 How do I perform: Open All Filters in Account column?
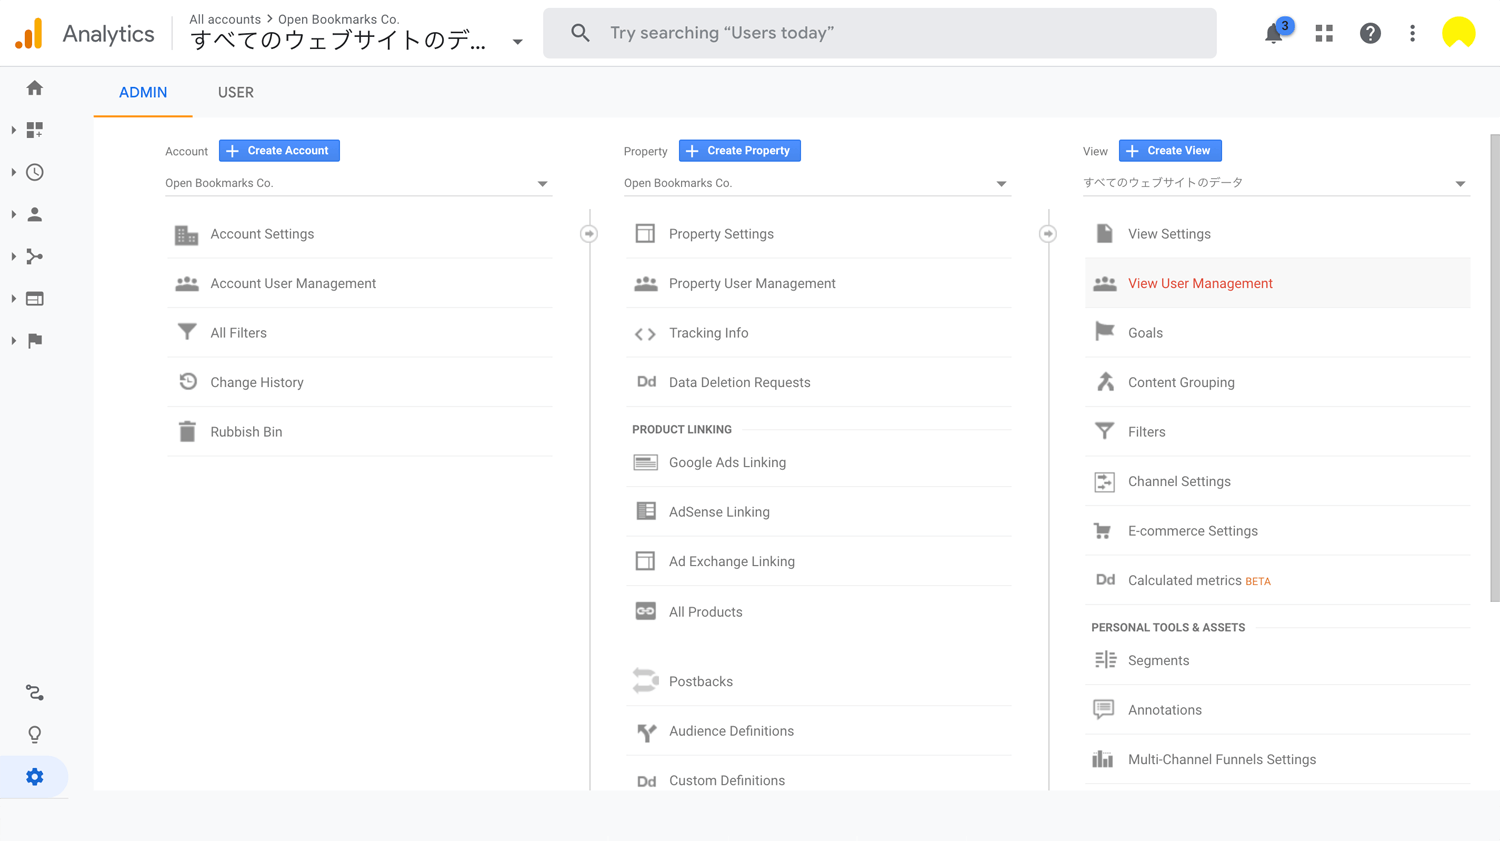pyautogui.click(x=238, y=333)
